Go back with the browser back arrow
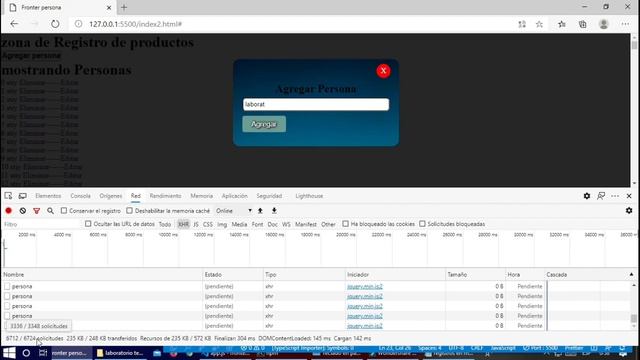Image resolution: width=640 pixels, height=360 pixels. tap(14, 24)
